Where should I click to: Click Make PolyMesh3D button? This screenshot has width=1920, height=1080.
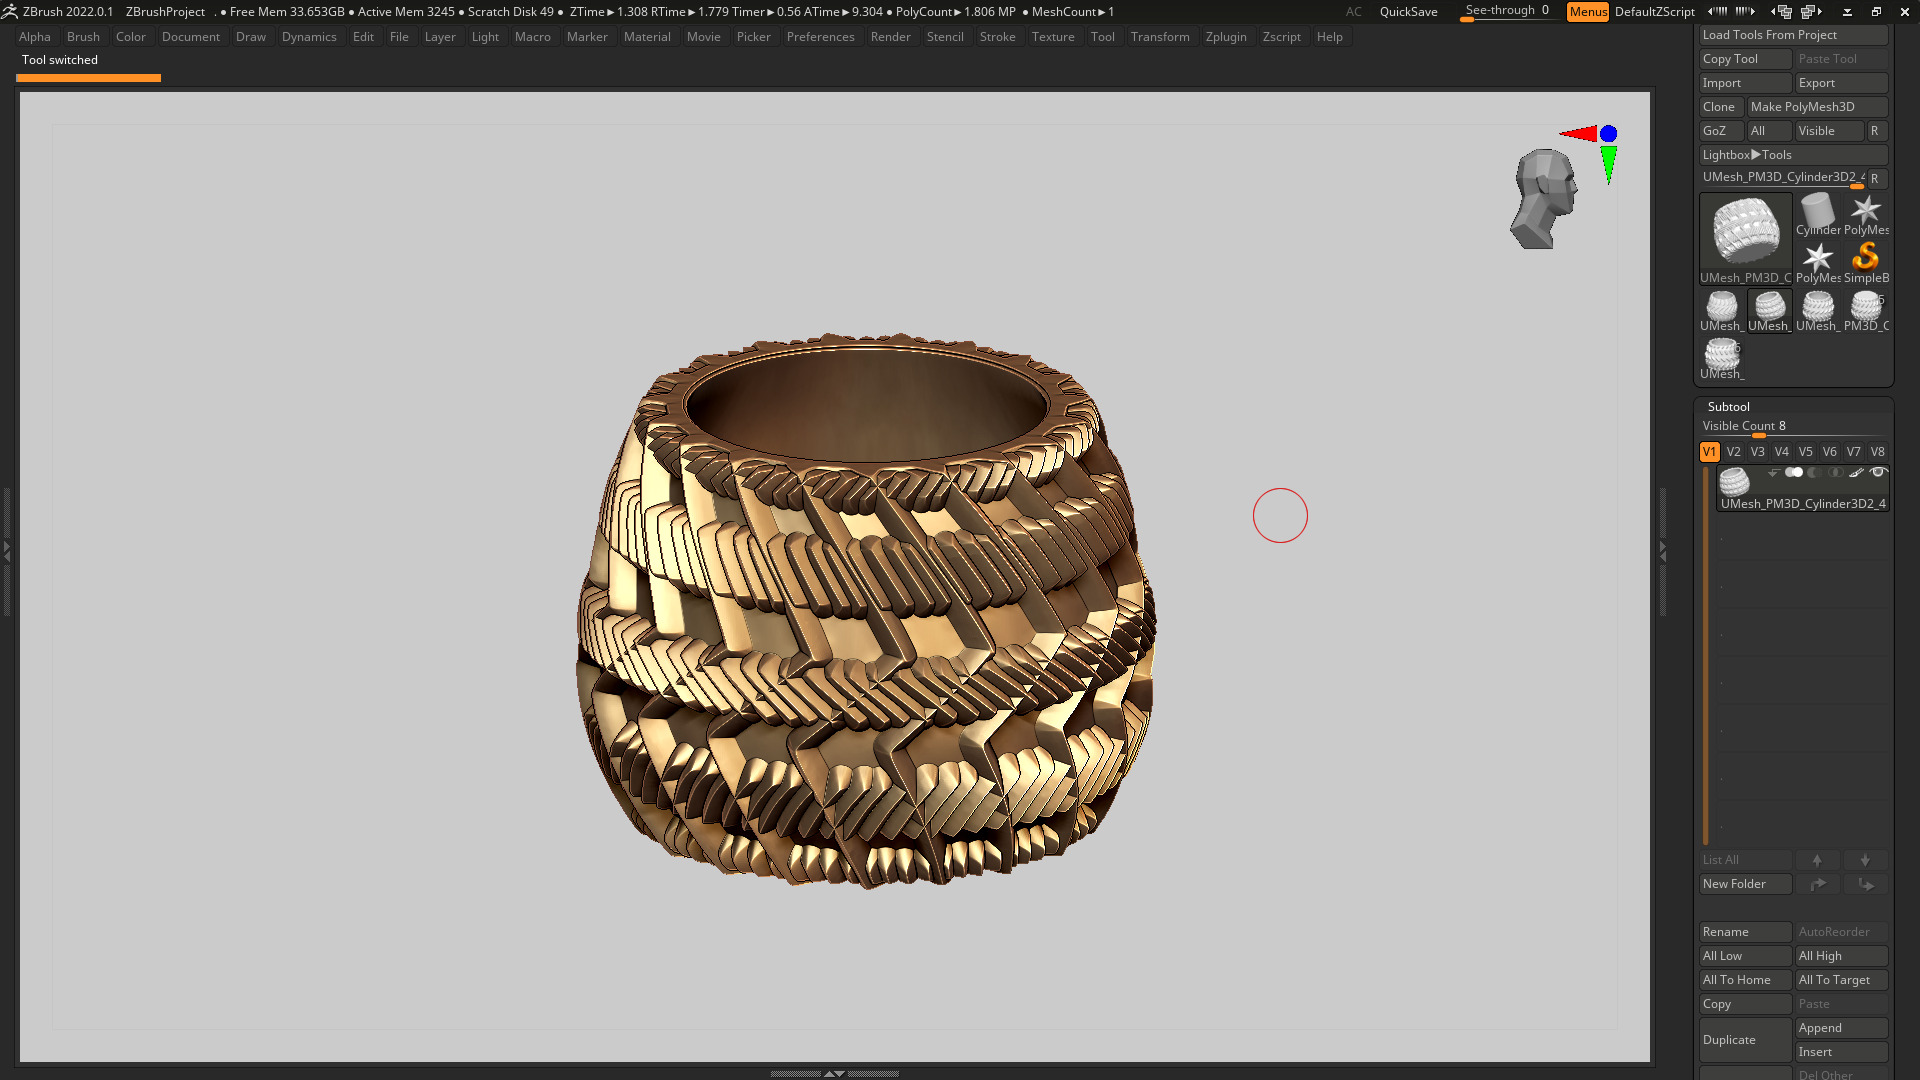pos(1817,107)
